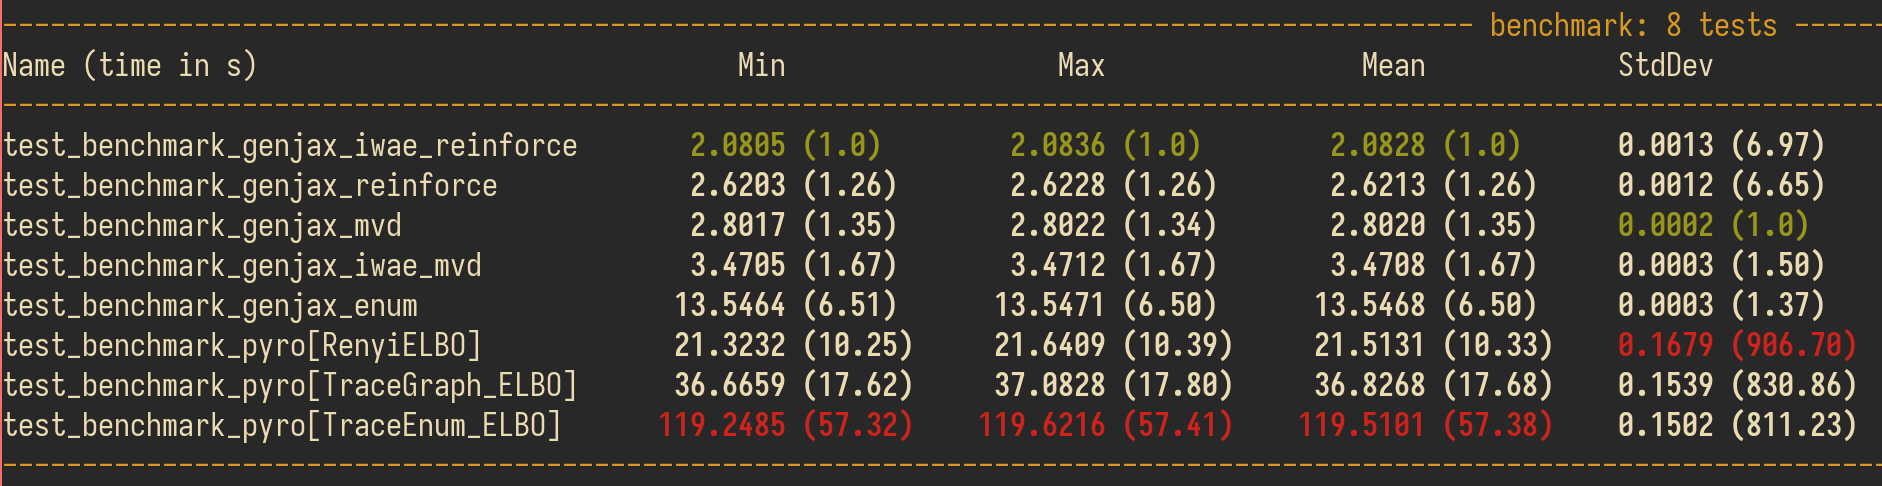Select row name test_benchmark_genjax_mvd
The width and height of the screenshot is (1882, 486).
pos(202,227)
